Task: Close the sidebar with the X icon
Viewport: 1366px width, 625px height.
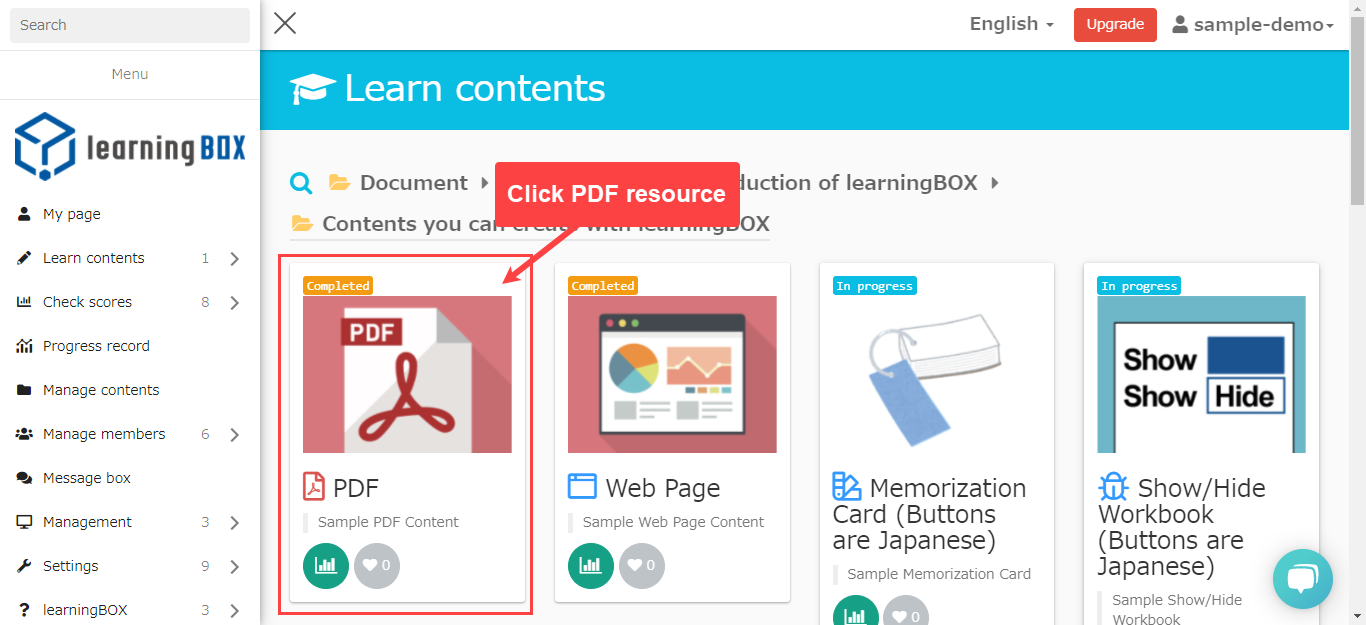Action: point(285,23)
